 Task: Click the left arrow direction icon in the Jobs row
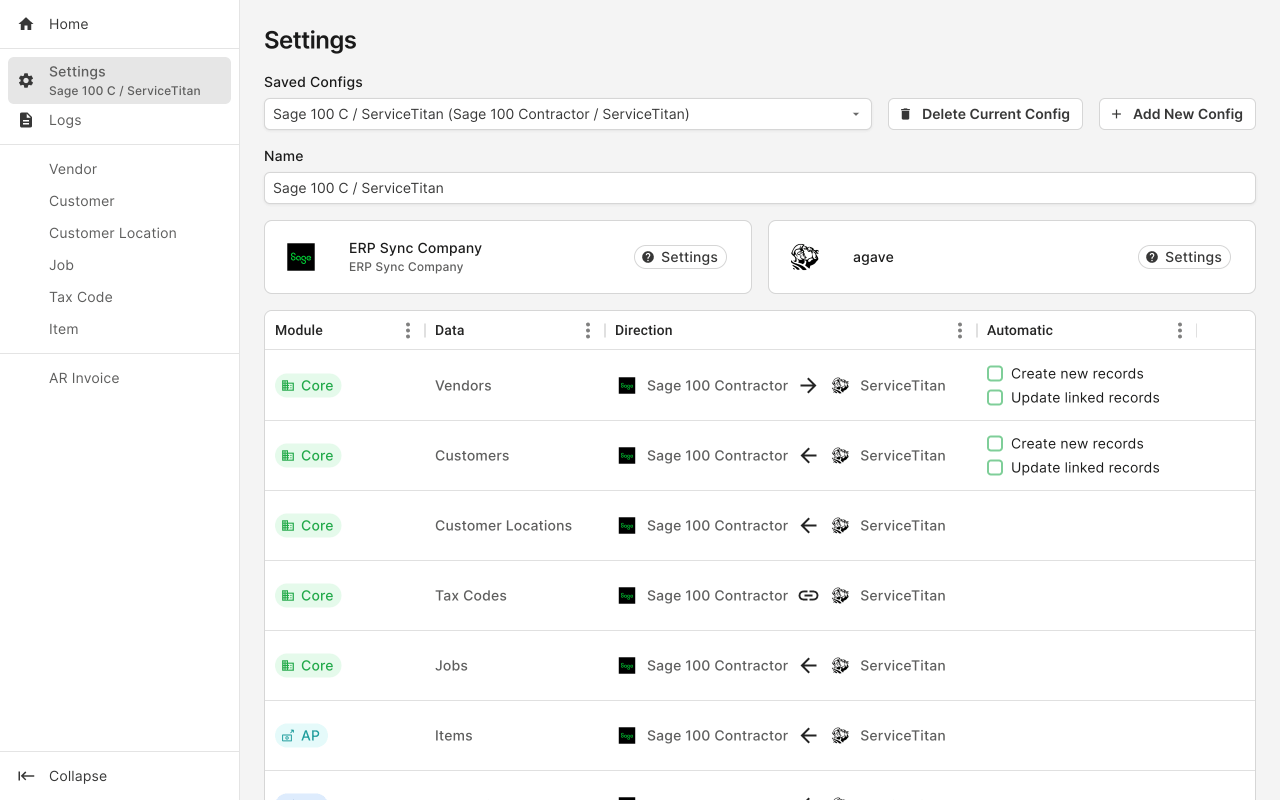pyautogui.click(x=809, y=665)
